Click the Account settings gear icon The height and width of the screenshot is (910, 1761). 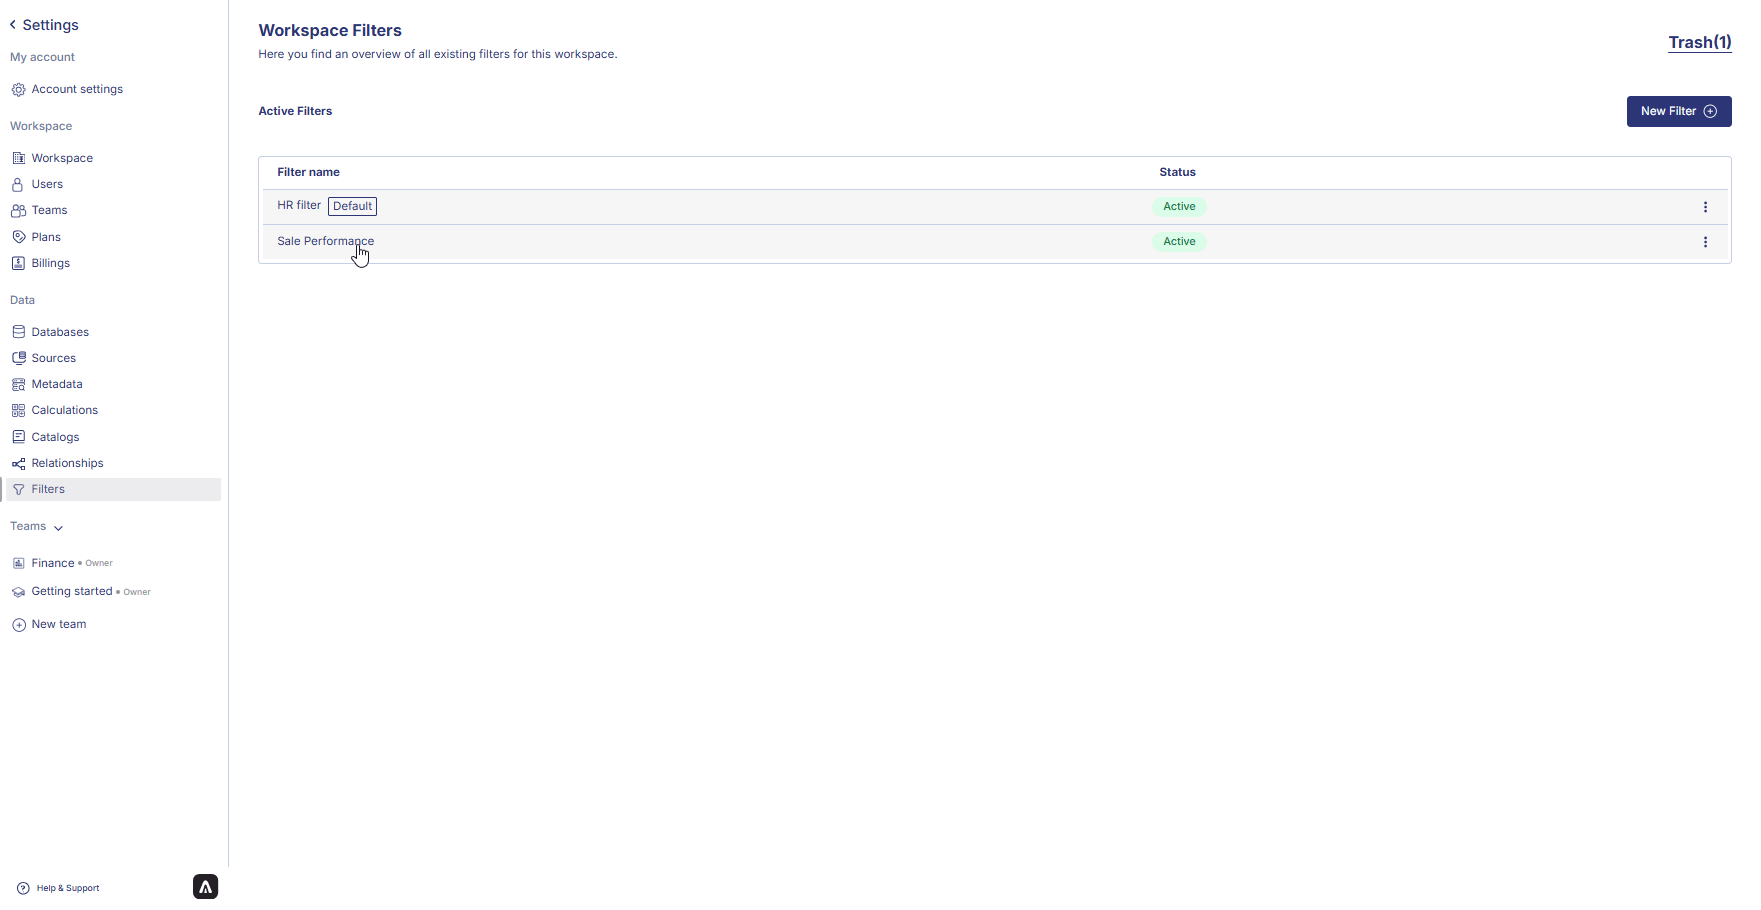[18, 90]
